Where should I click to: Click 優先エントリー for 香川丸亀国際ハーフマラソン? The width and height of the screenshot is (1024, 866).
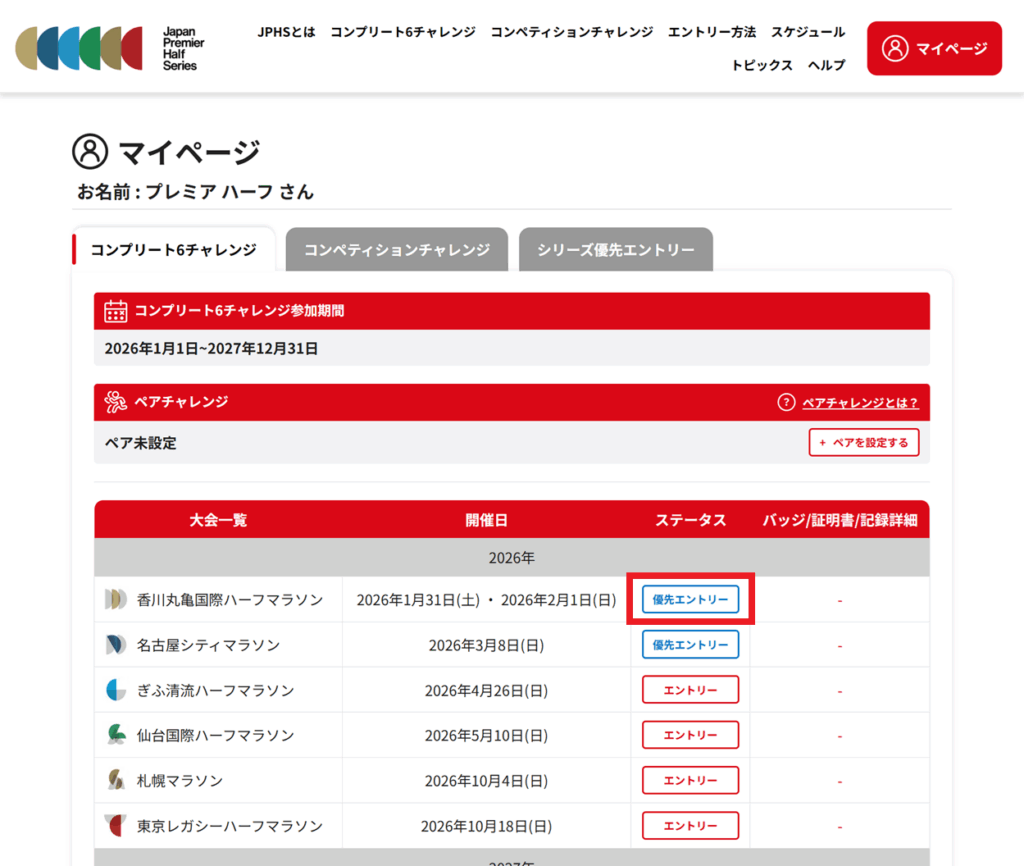[690, 600]
